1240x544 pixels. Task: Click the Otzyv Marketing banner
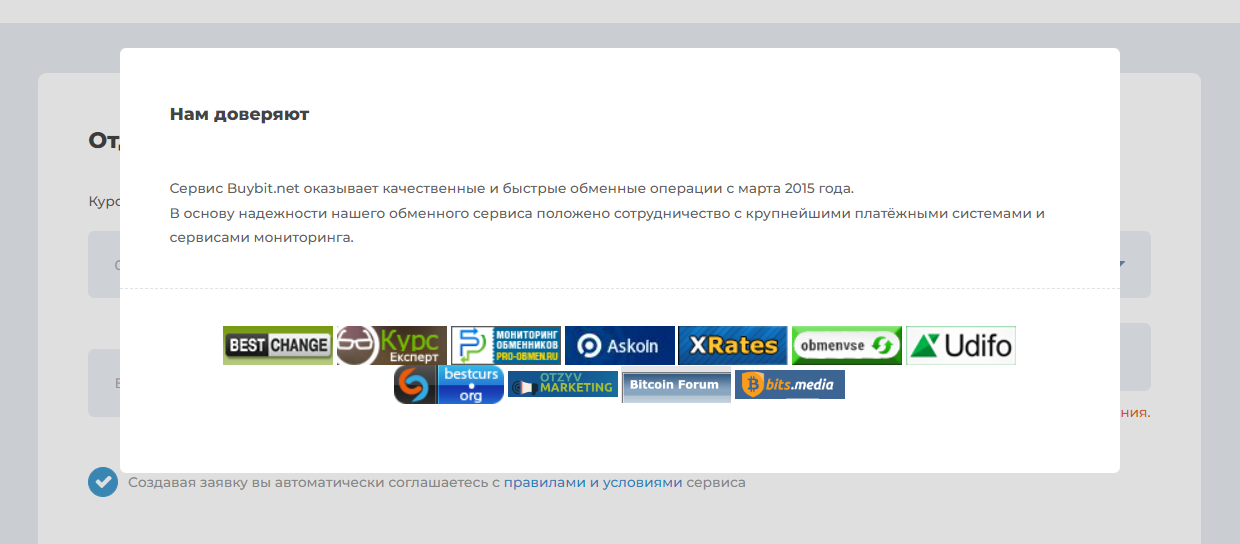pyautogui.click(x=563, y=384)
